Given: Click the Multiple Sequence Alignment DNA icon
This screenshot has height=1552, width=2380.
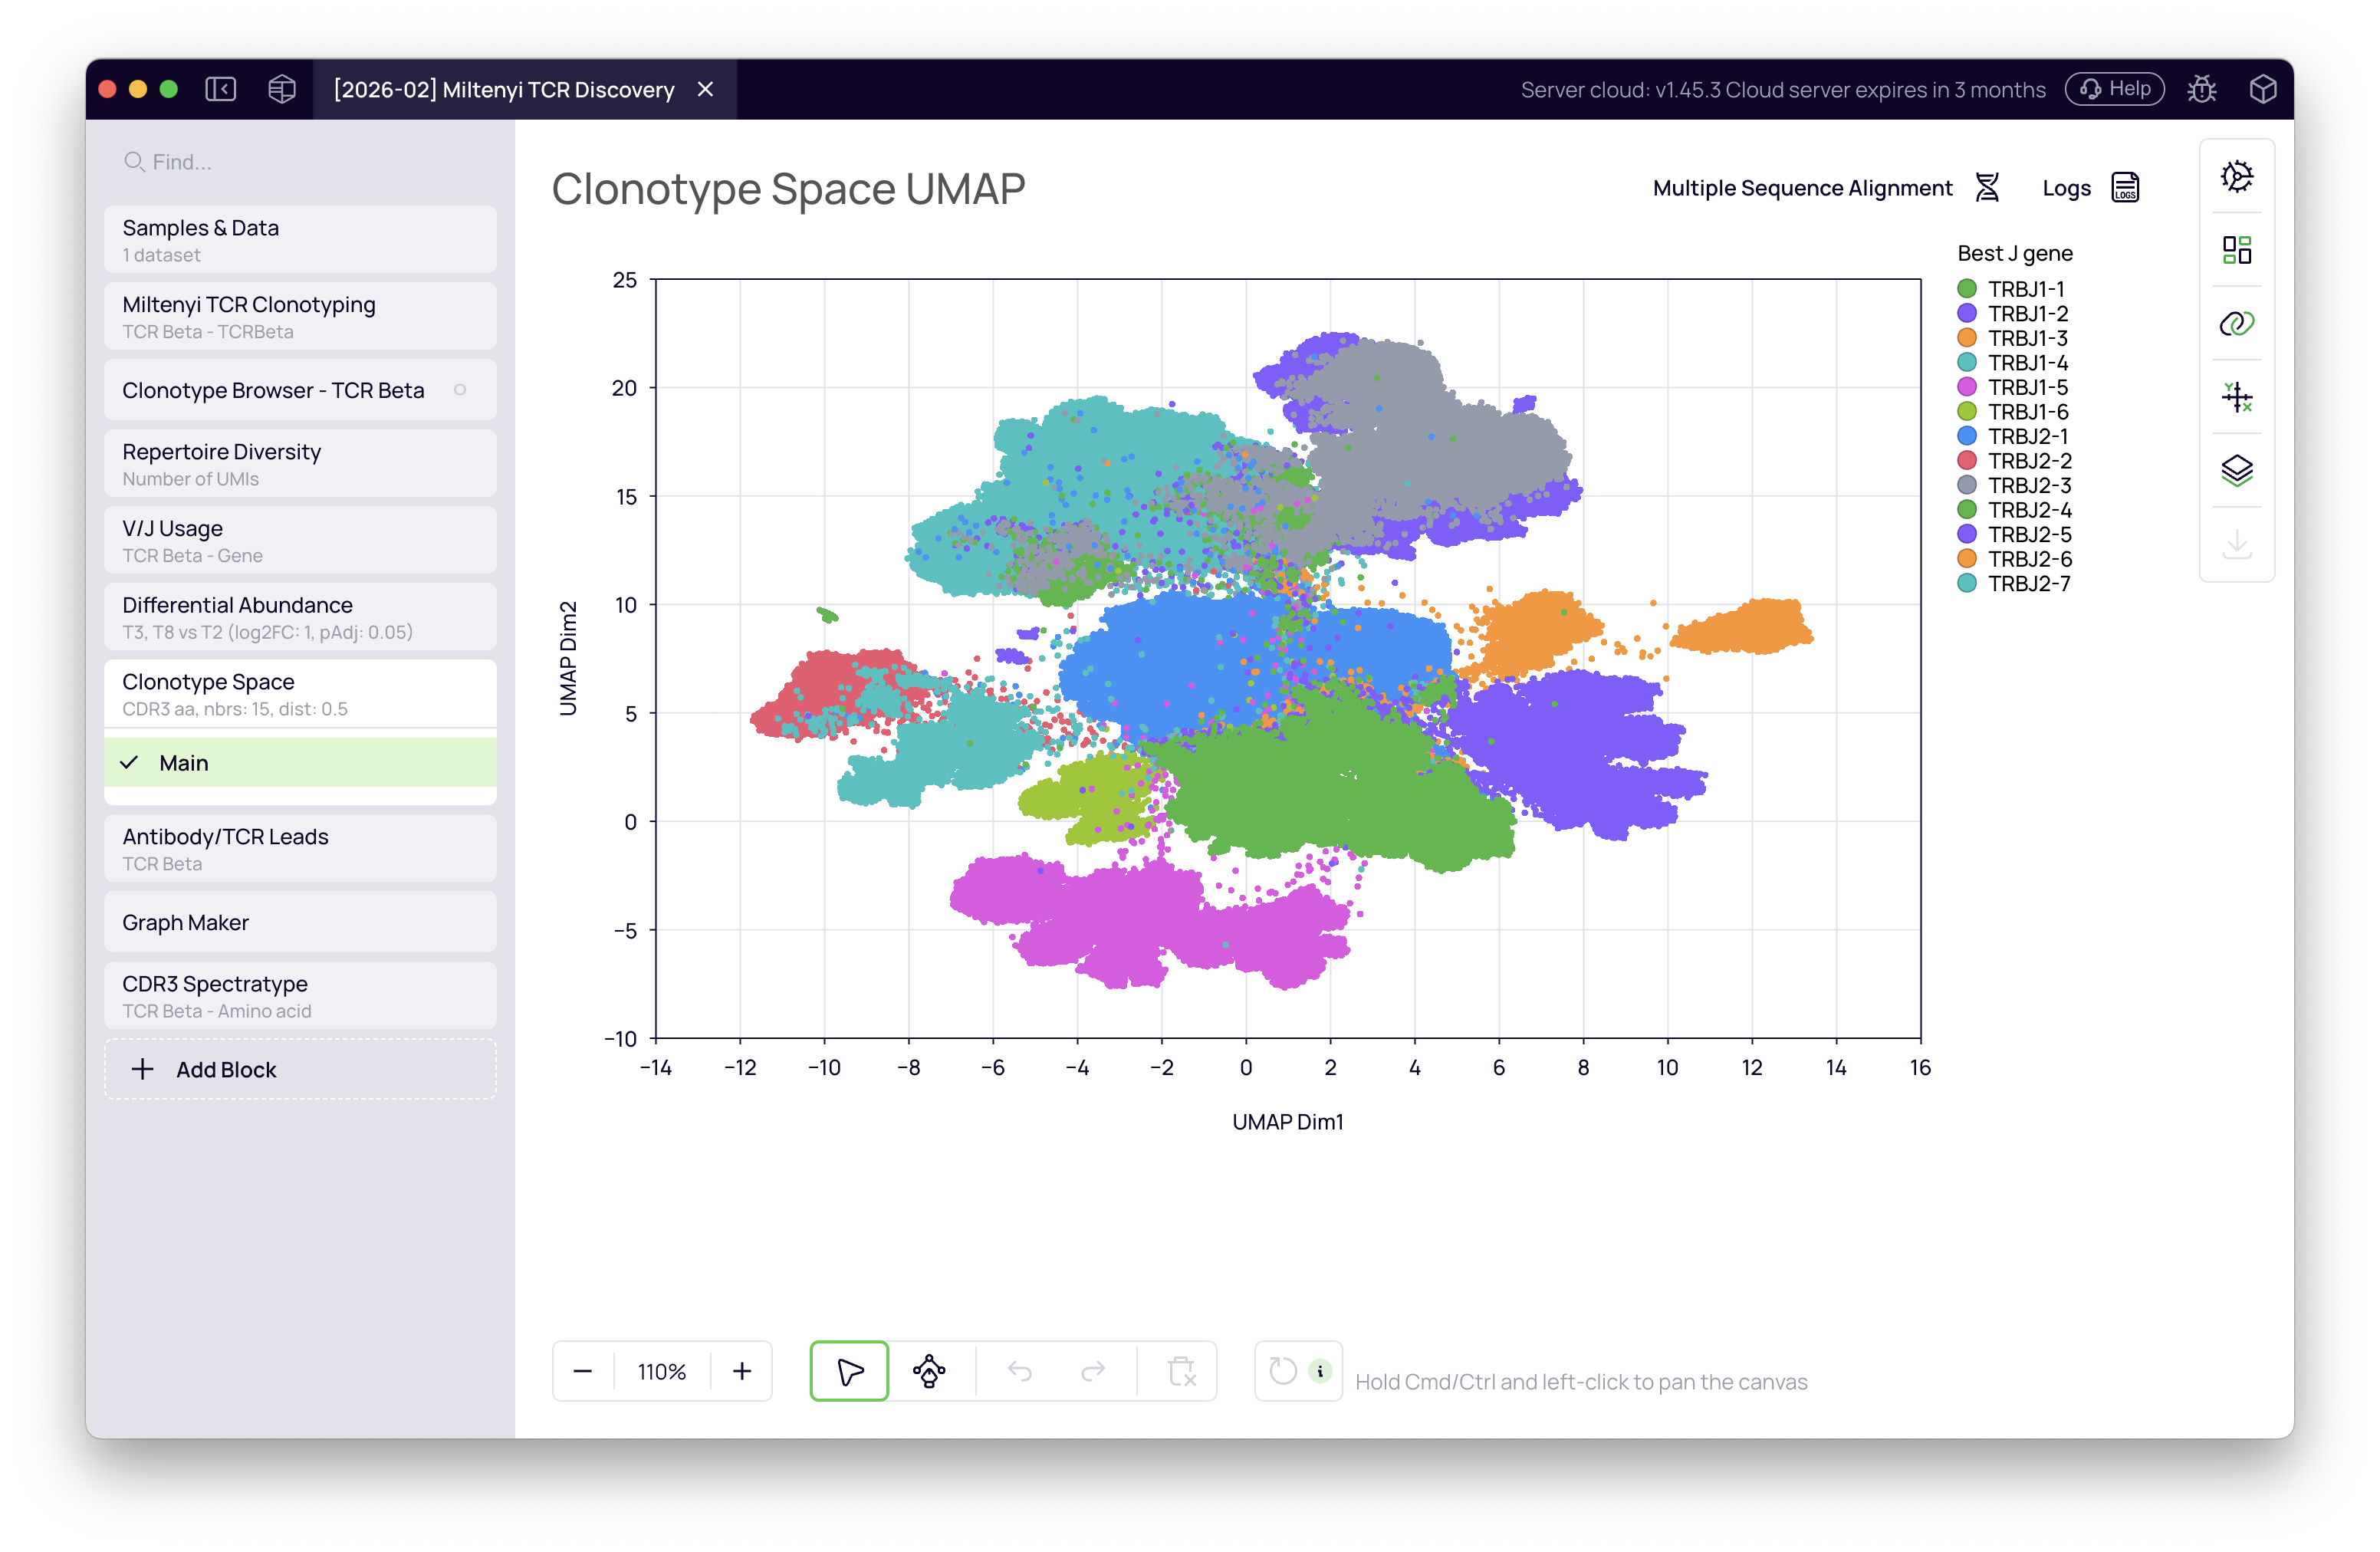Looking at the screenshot, I should coord(1988,187).
